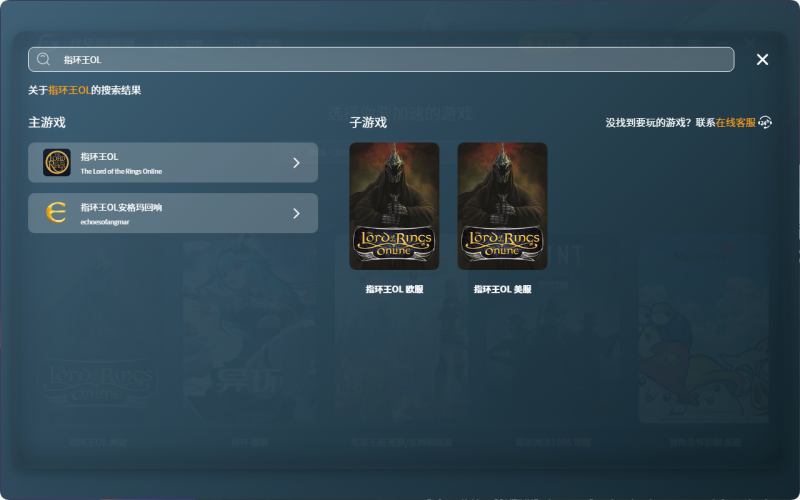Expand the 指环王OL row chevron
Image resolution: width=800 pixels, height=500 pixels.
(x=296, y=162)
